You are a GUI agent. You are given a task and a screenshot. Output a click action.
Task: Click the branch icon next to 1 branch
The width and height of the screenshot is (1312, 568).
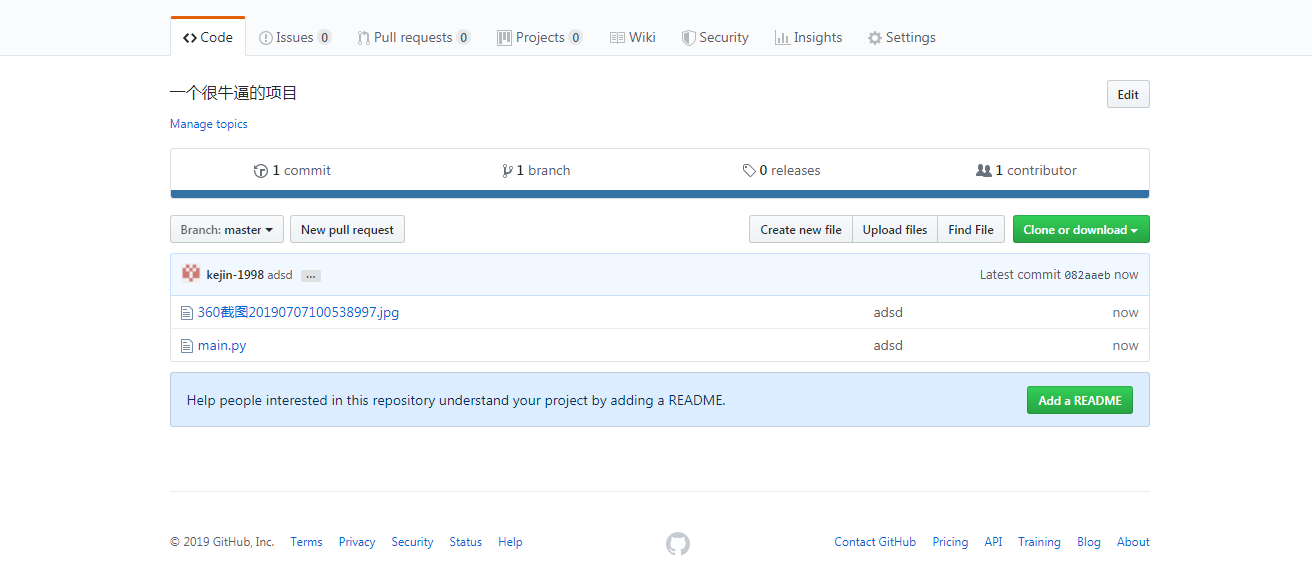[508, 171]
